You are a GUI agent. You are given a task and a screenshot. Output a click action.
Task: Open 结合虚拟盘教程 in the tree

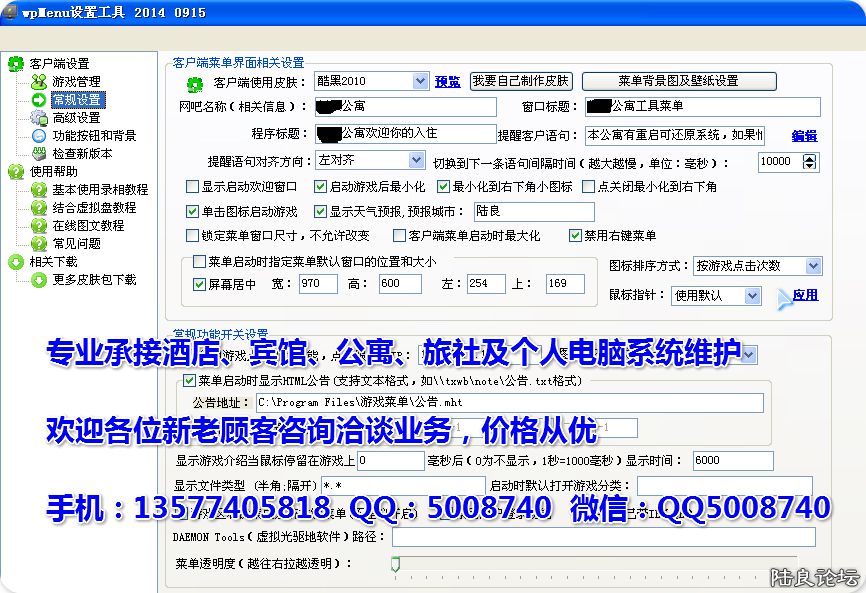click(94, 207)
